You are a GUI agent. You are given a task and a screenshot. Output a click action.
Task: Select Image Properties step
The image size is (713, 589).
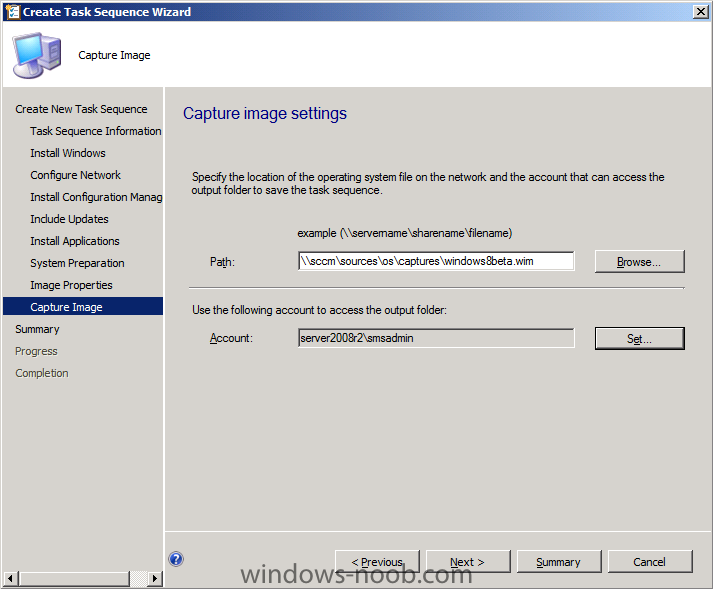point(71,285)
